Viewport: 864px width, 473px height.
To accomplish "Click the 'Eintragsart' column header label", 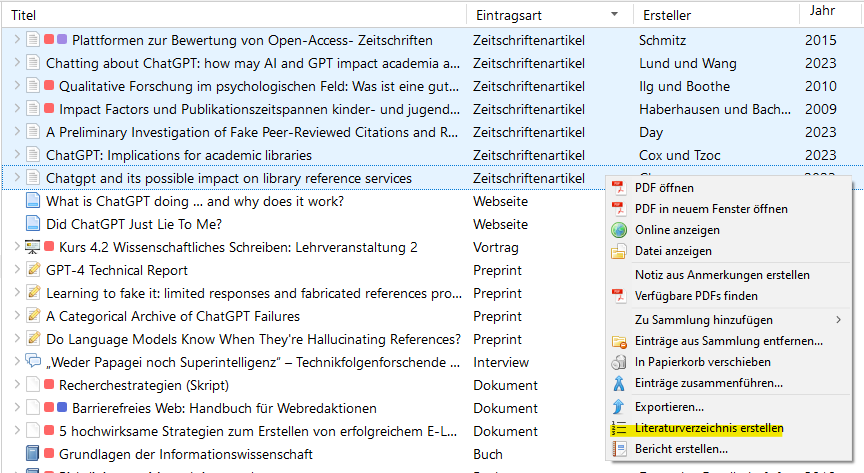I will click(x=509, y=15).
